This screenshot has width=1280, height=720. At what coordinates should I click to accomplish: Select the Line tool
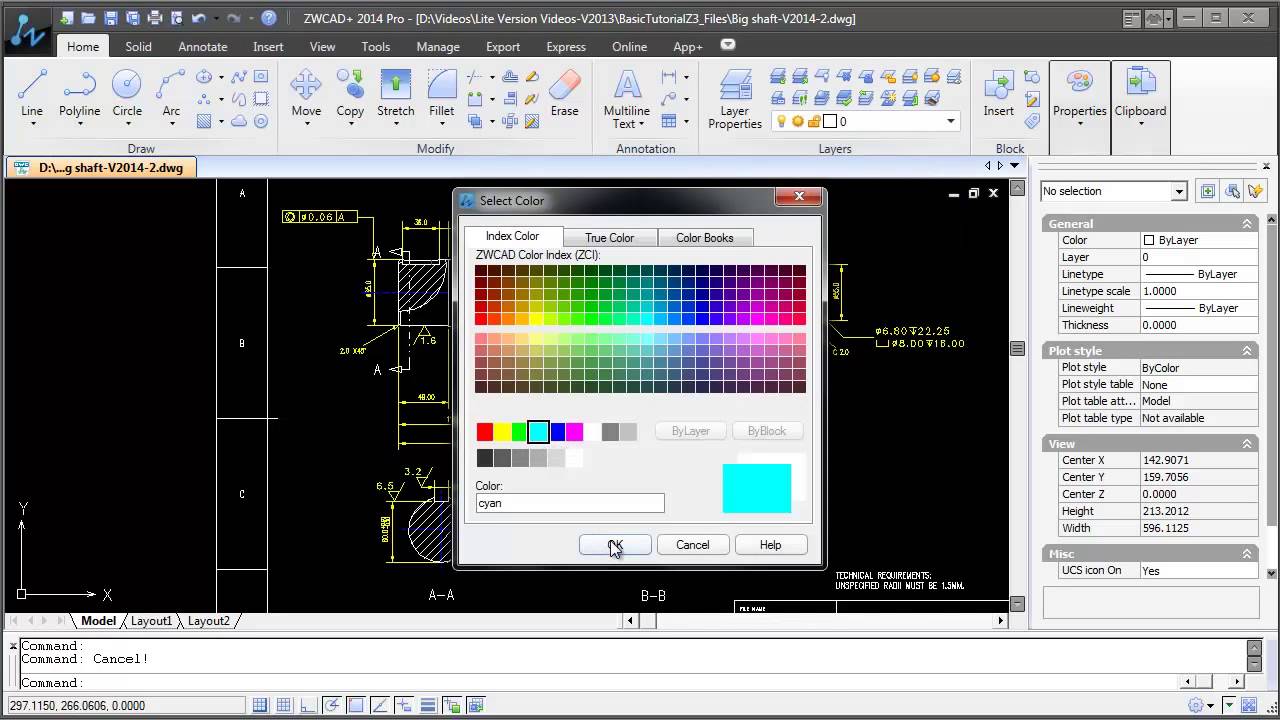point(32,92)
